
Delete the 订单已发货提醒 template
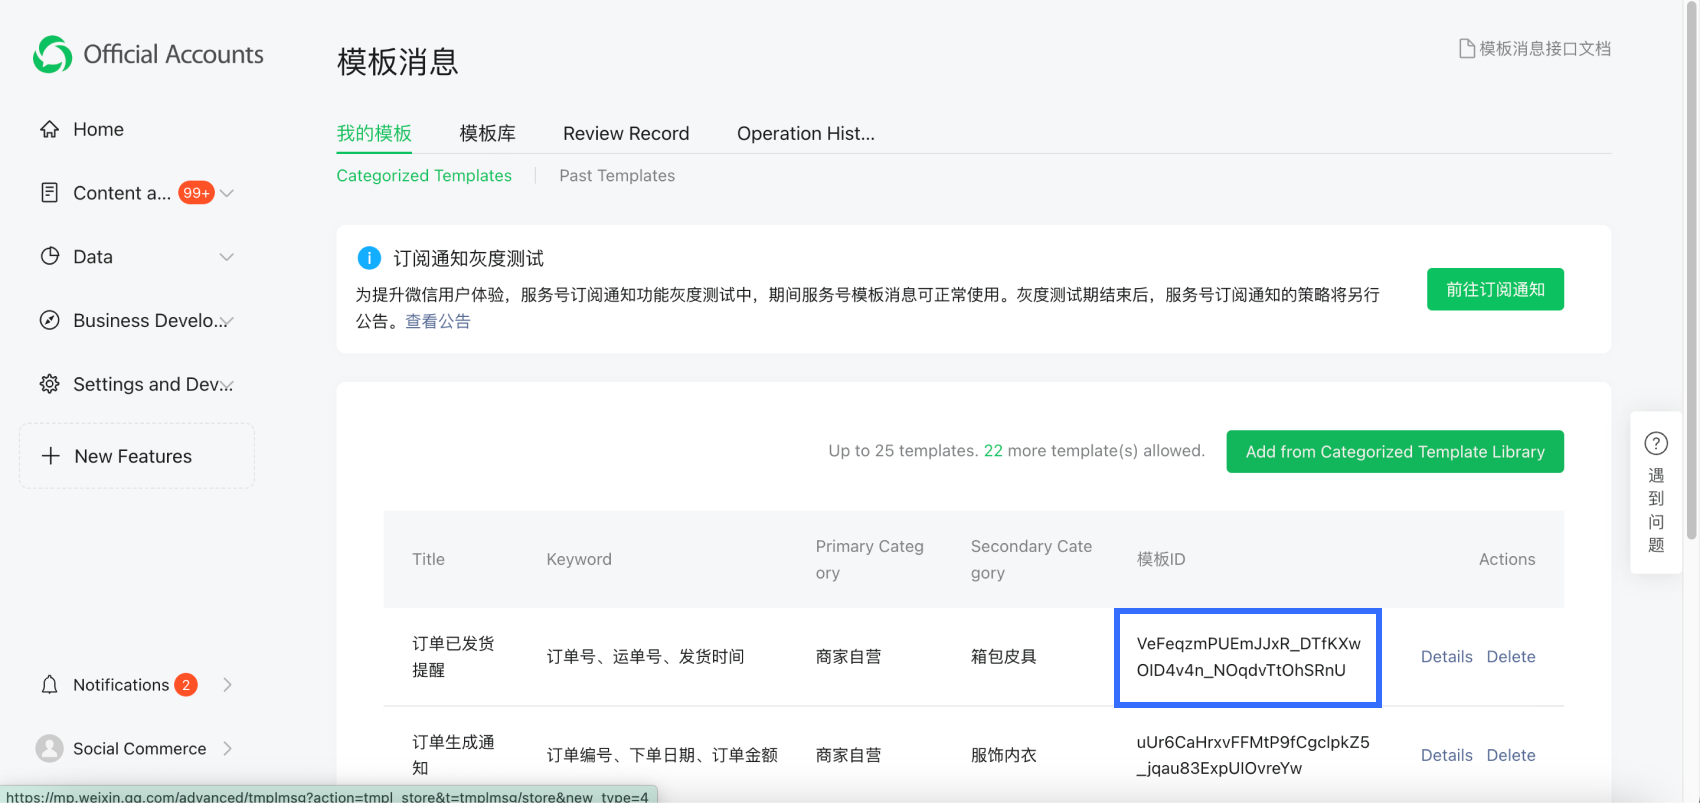(1510, 657)
